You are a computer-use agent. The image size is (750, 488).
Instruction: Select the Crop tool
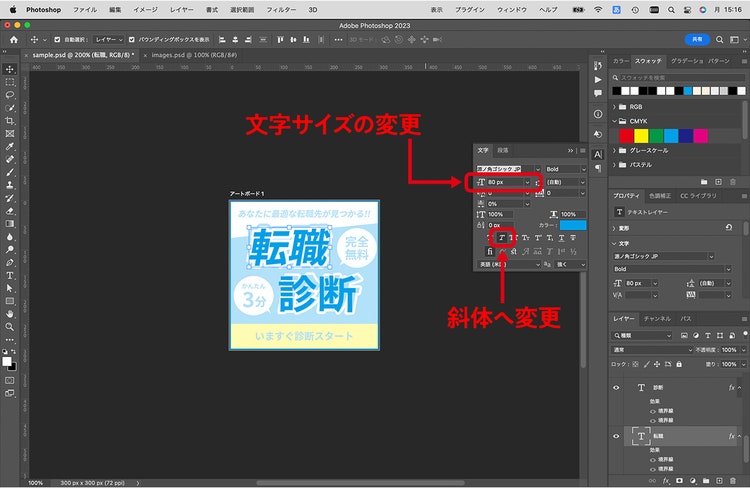click(10, 121)
